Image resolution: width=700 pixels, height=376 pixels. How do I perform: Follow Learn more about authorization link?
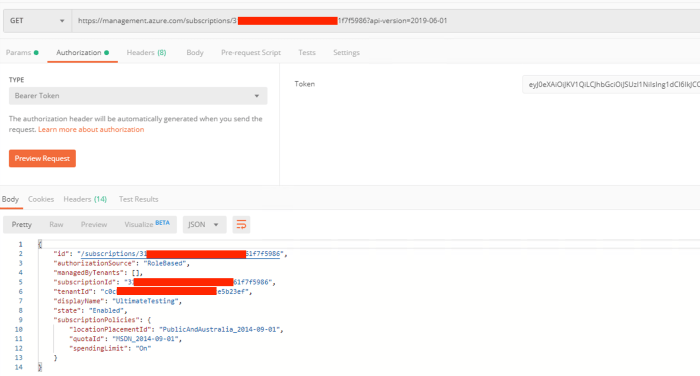coord(91,130)
